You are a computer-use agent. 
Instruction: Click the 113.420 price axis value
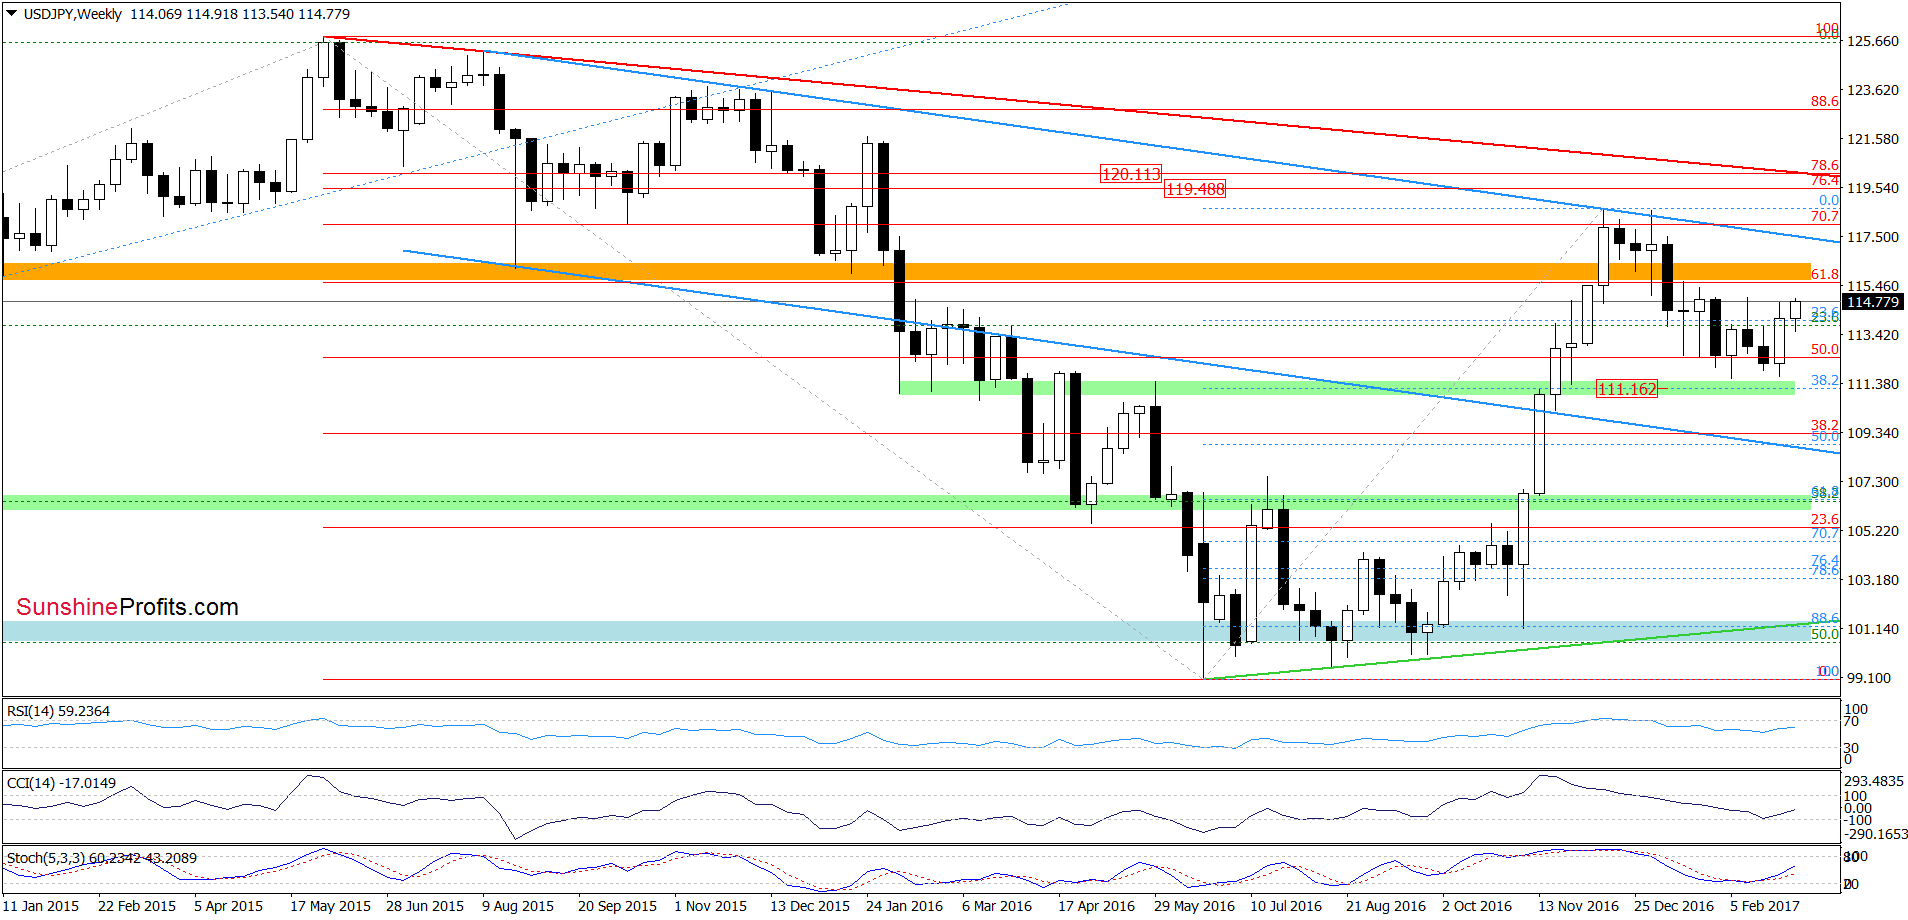point(1873,335)
